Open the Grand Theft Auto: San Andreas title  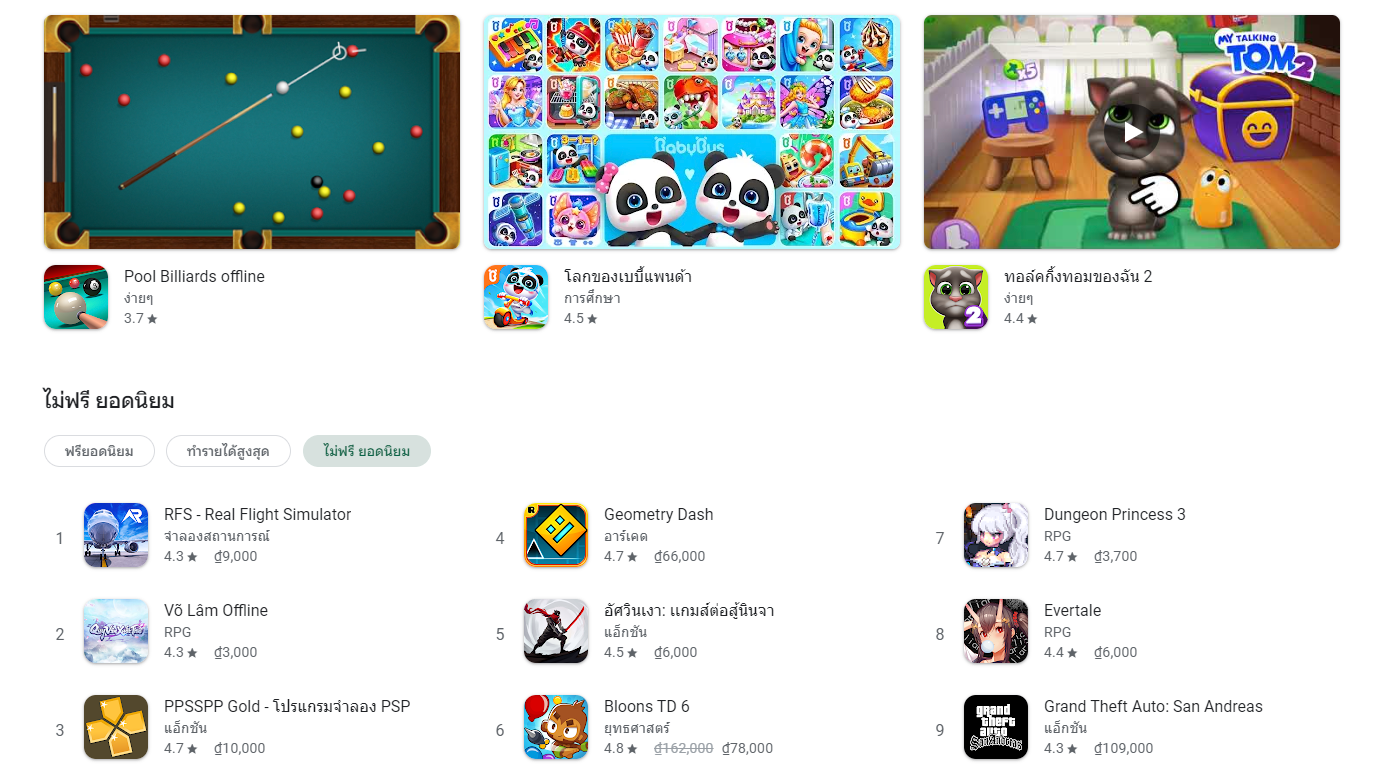[1153, 706]
